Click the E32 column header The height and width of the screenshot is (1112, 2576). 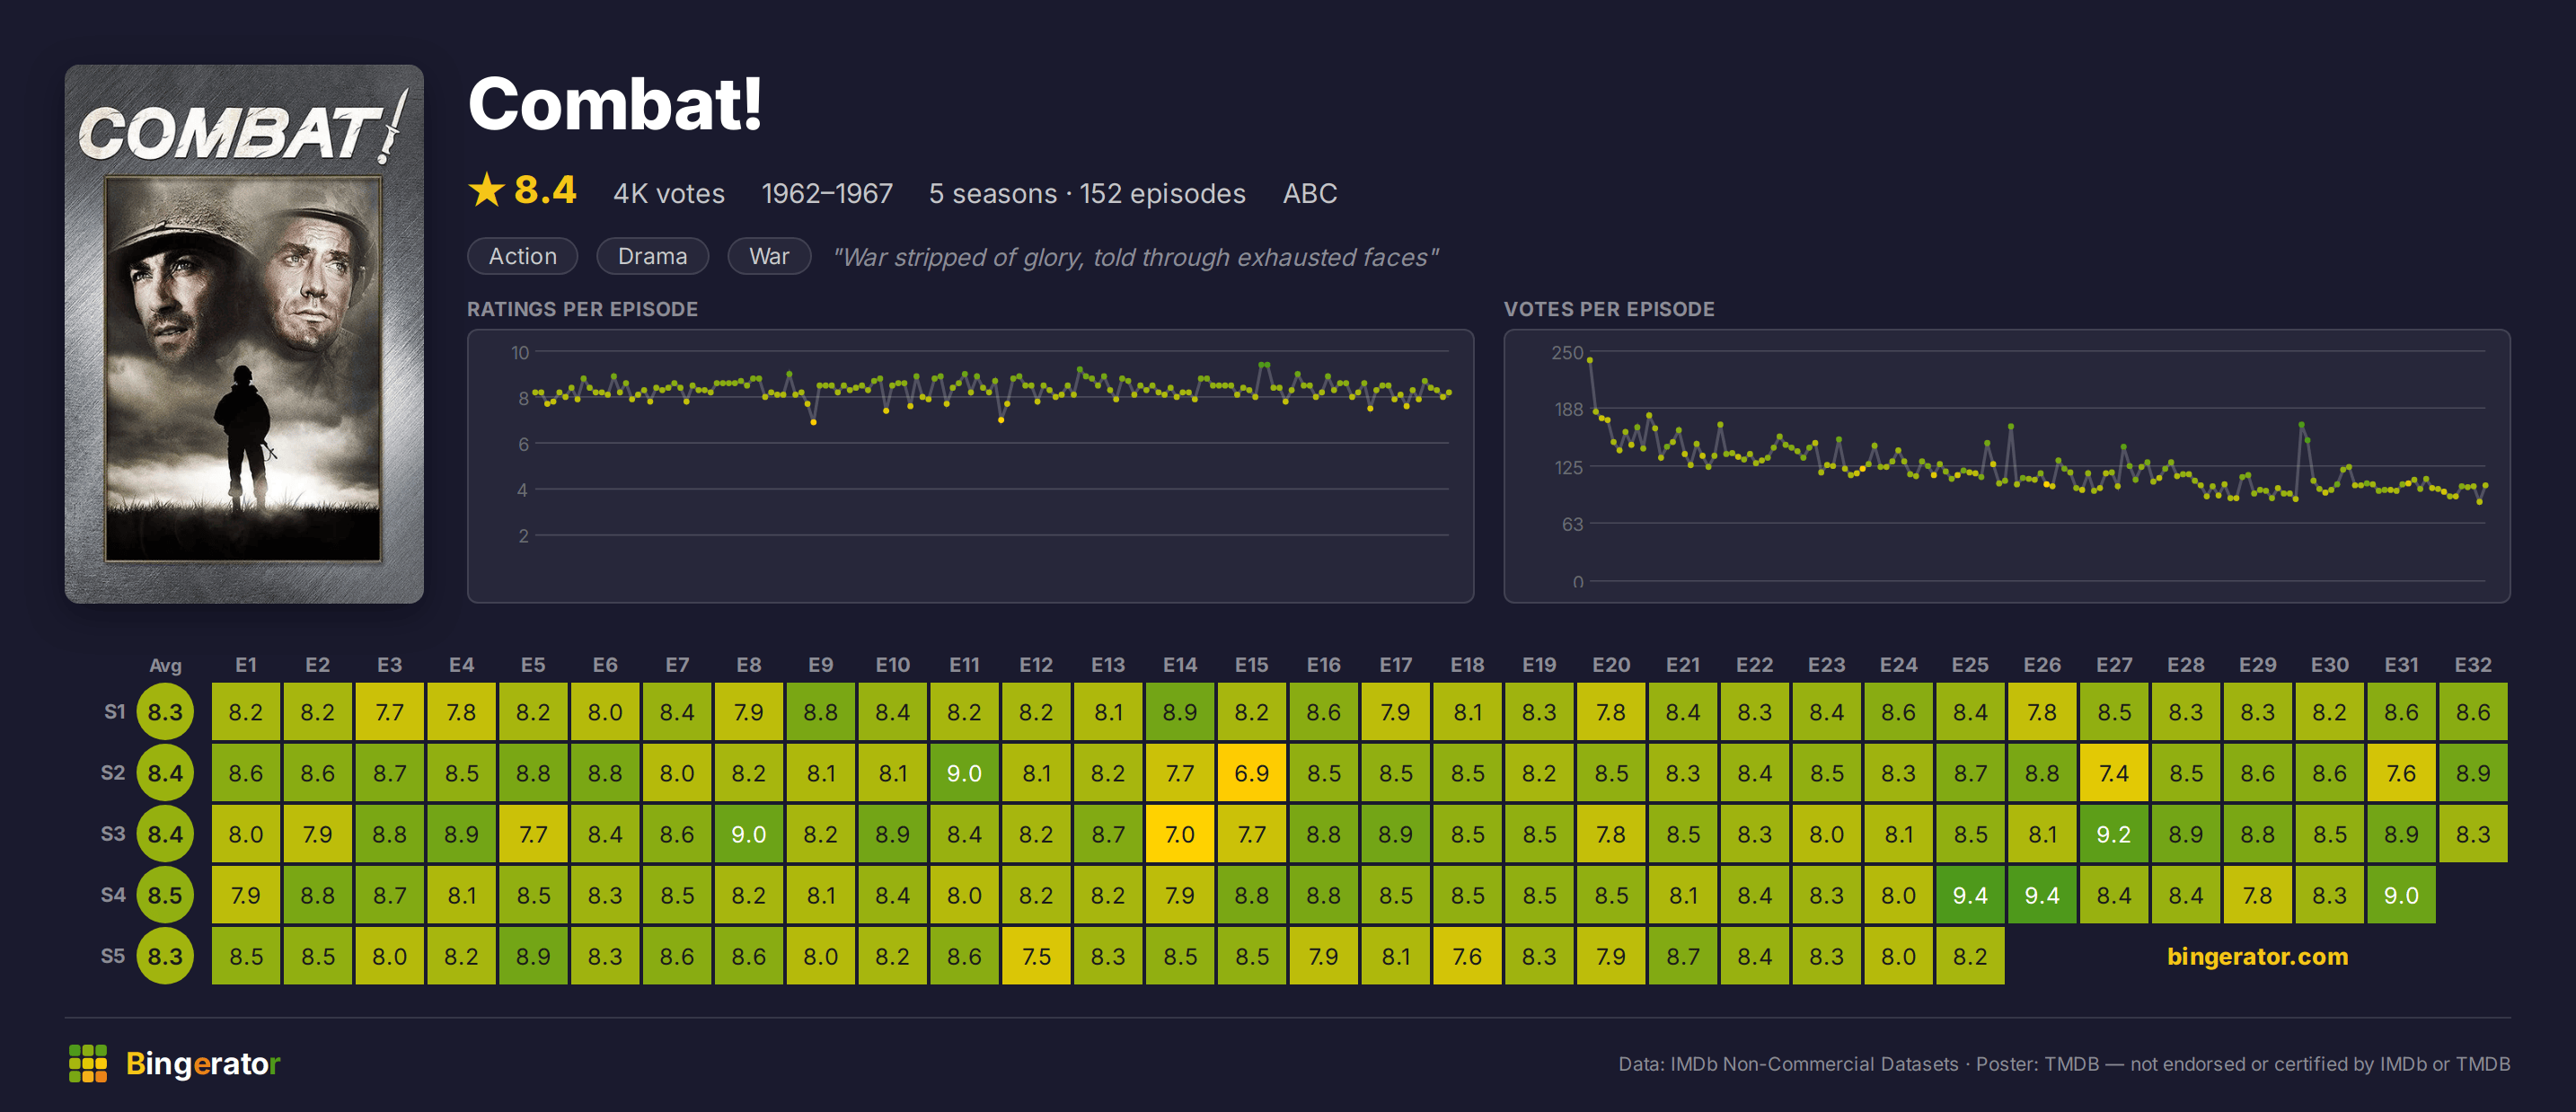point(2472,665)
